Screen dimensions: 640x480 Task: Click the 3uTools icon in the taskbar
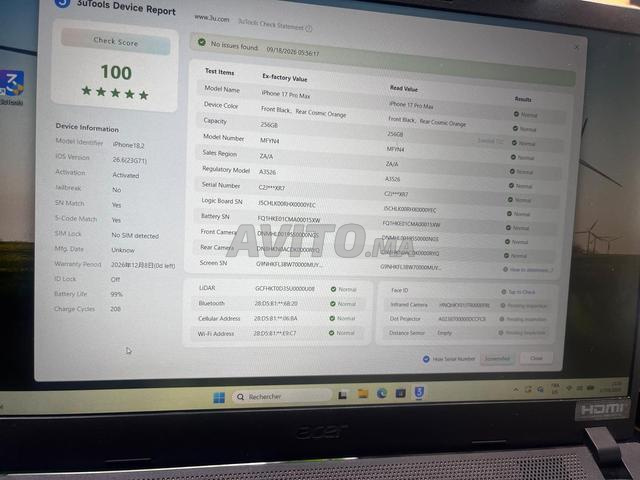[x=419, y=392]
